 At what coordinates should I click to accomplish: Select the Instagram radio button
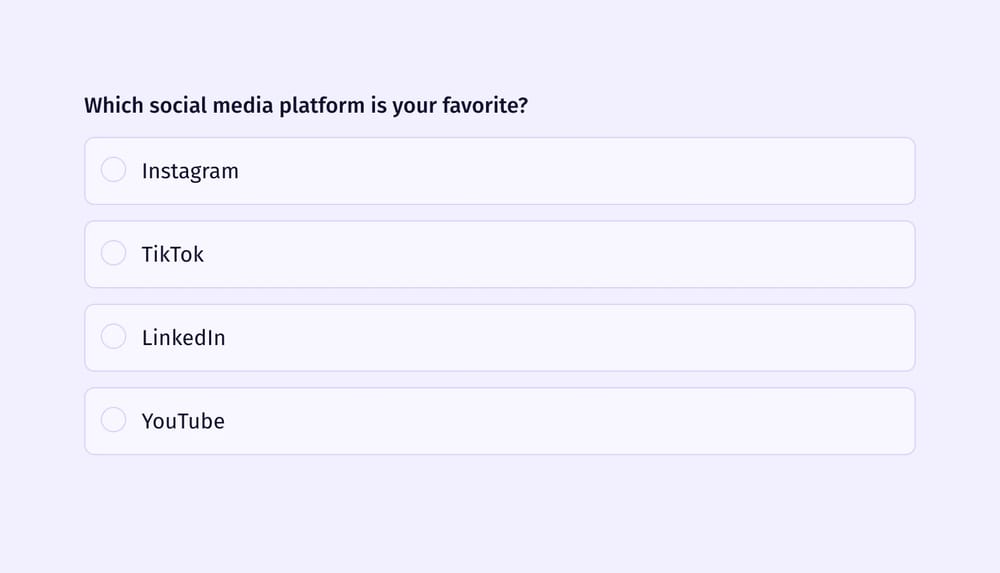click(x=114, y=170)
